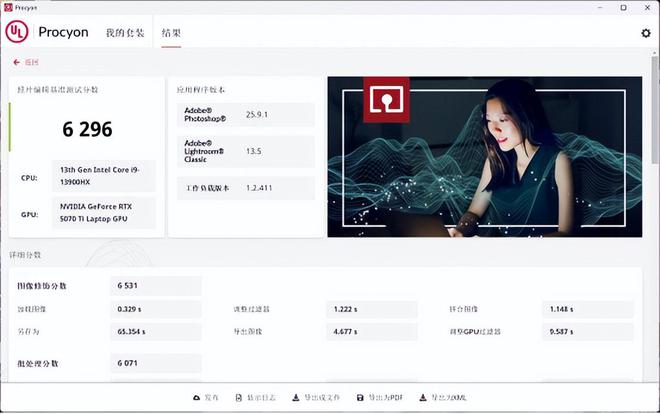Image resolution: width=660 pixels, height=414 pixels.
Task: Click the 9.587 s GPU filter timing value
Action: [588, 332]
